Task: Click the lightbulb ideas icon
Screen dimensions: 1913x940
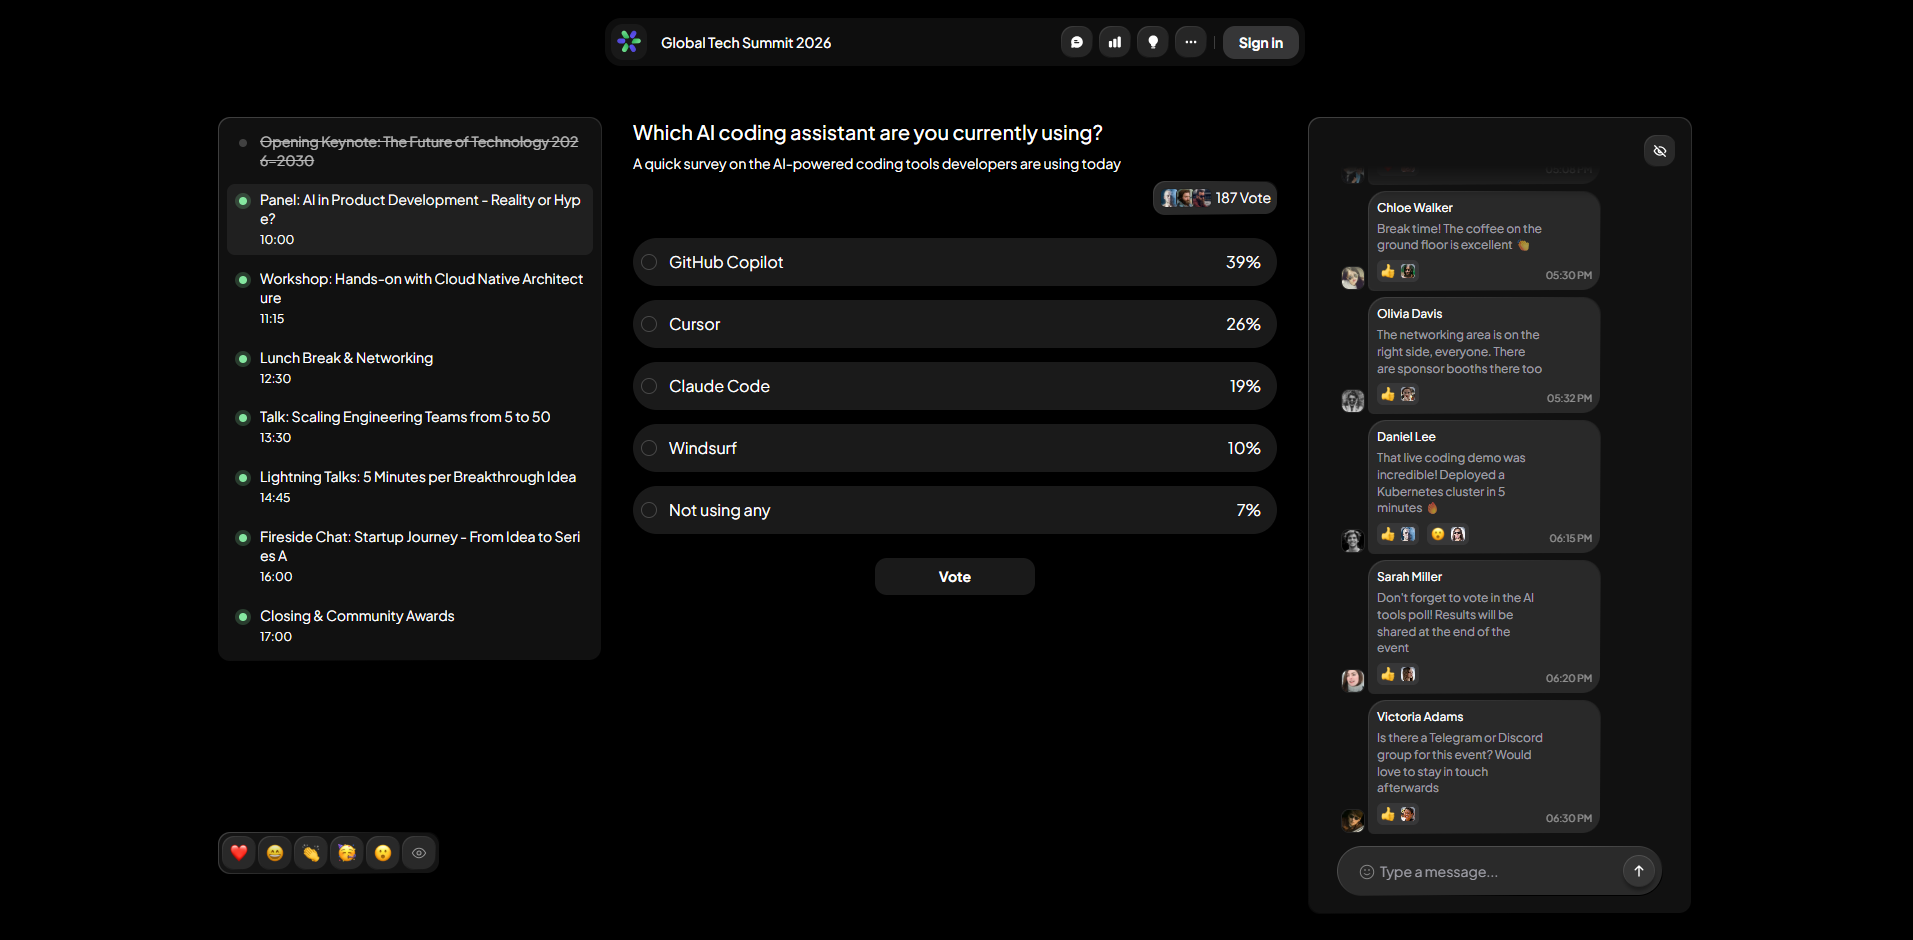Action: coord(1152,42)
